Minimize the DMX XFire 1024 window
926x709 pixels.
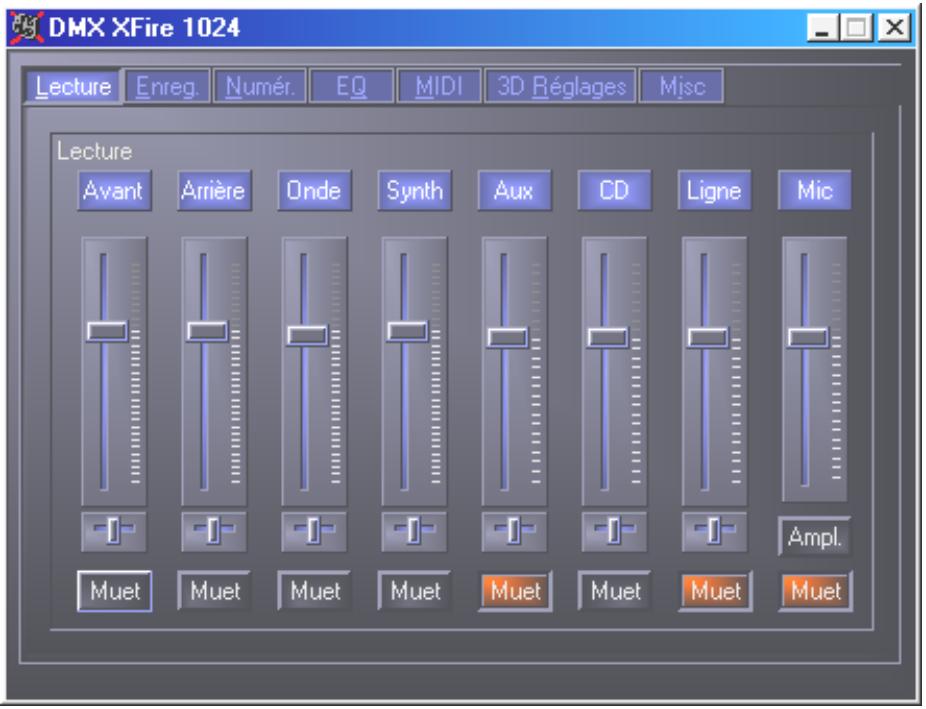[822, 28]
